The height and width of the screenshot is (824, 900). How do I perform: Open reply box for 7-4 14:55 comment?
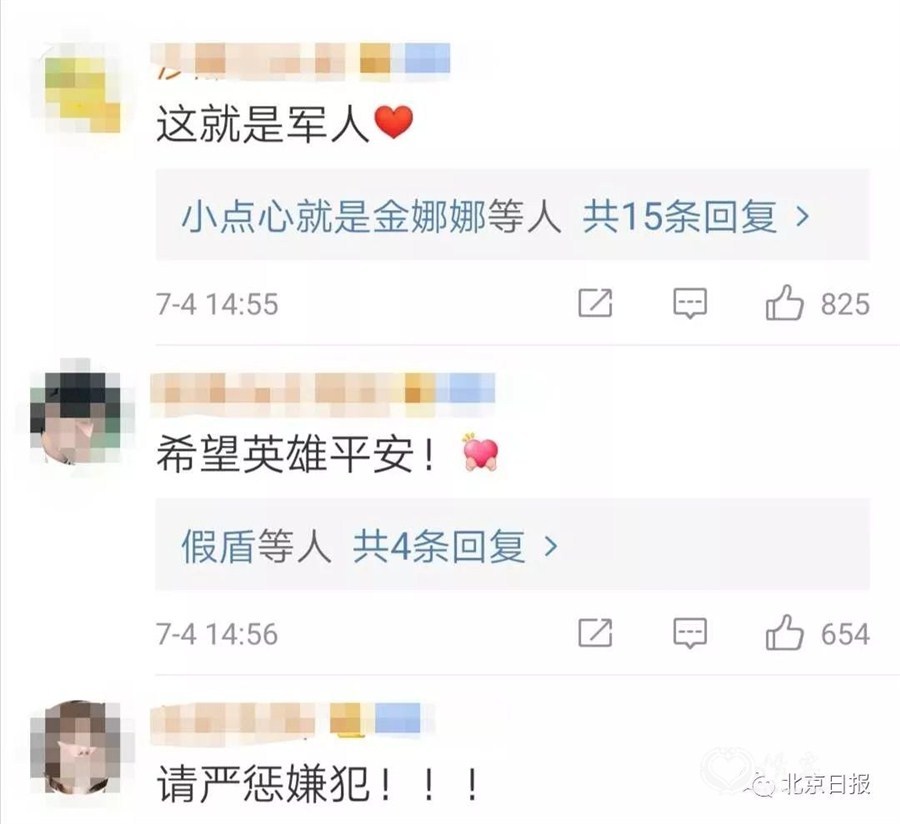[689, 303]
